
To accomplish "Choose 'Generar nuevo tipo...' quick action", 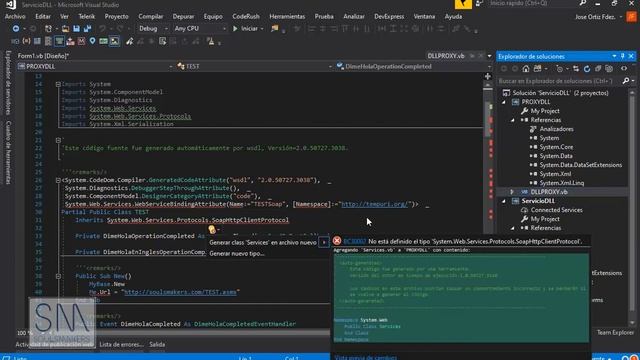I will (x=237, y=253).
